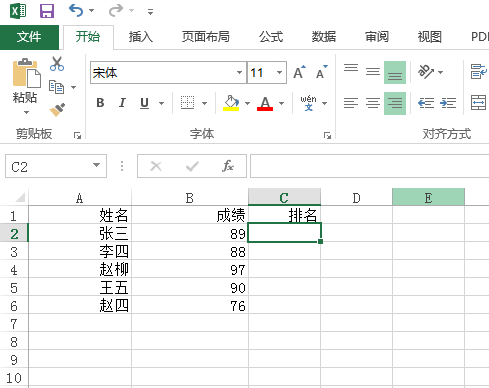Toggle Italic formatting
This screenshot has width=489, height=388.
(122, 103)
